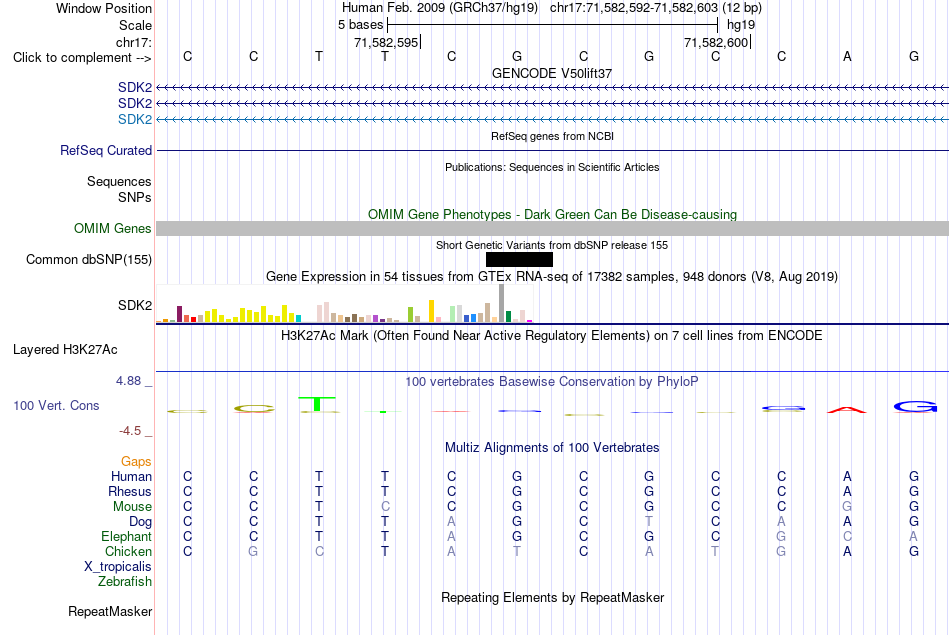Viewport: 950px width, 635px height.
Task: Open the RepeatMasker track label
Action: point(110,611)
